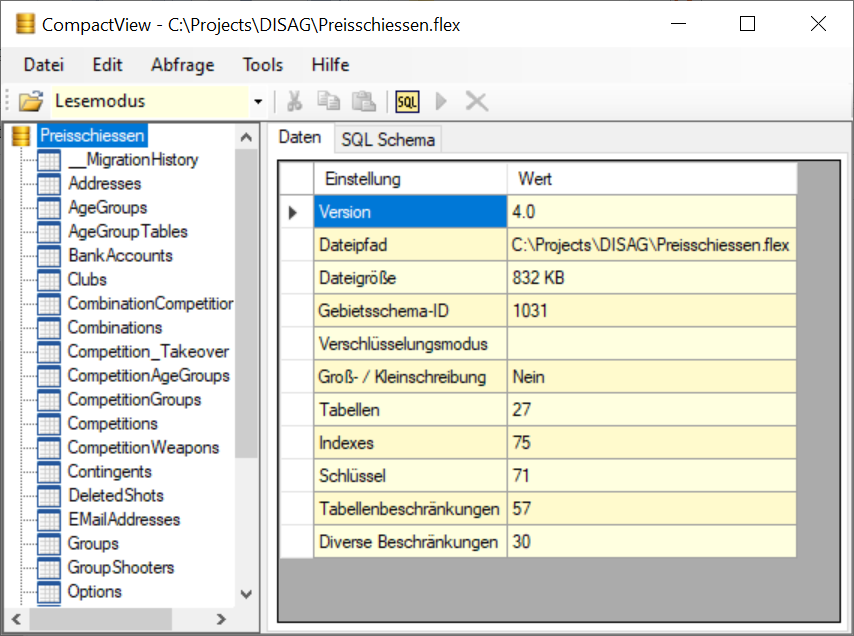This screenshot has height=636, width=854.
Task: Open the Datei menu
Action: (43, 65)
